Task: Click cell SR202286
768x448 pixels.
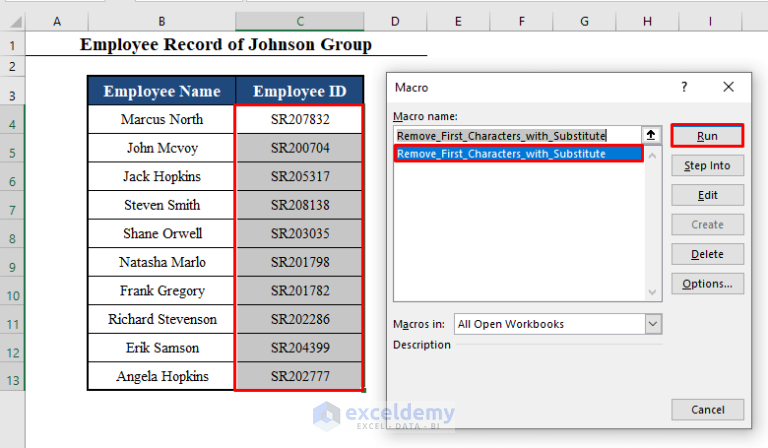Action: point(300,319)
